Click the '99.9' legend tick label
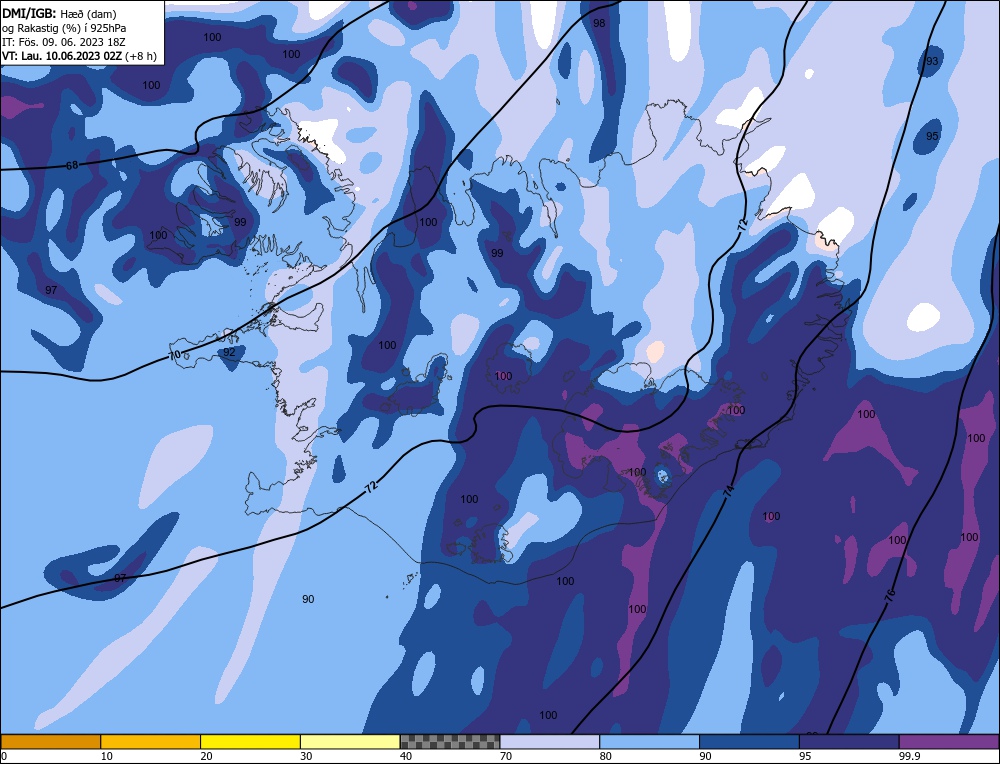Screen dimensions: 1000x764 tap(909, 756)
